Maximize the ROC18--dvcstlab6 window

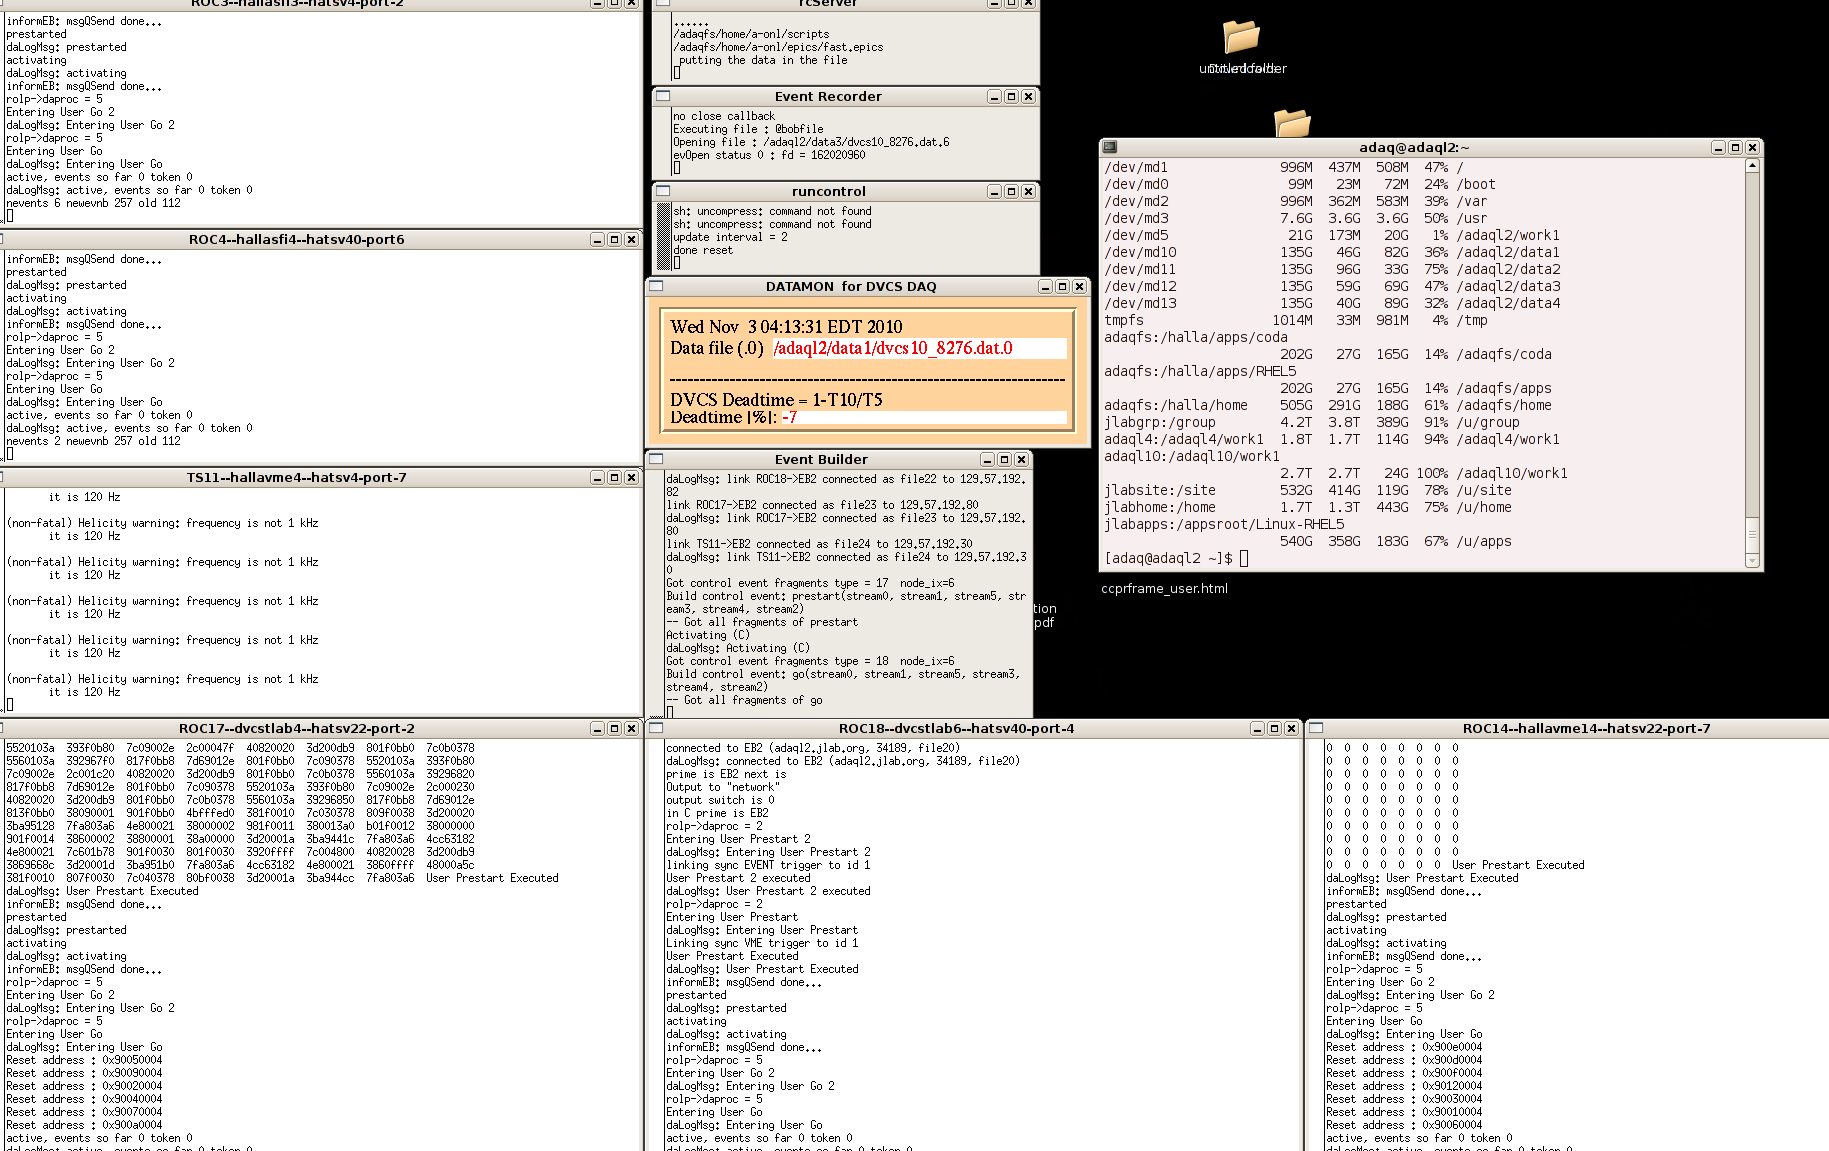[1274, 728]
